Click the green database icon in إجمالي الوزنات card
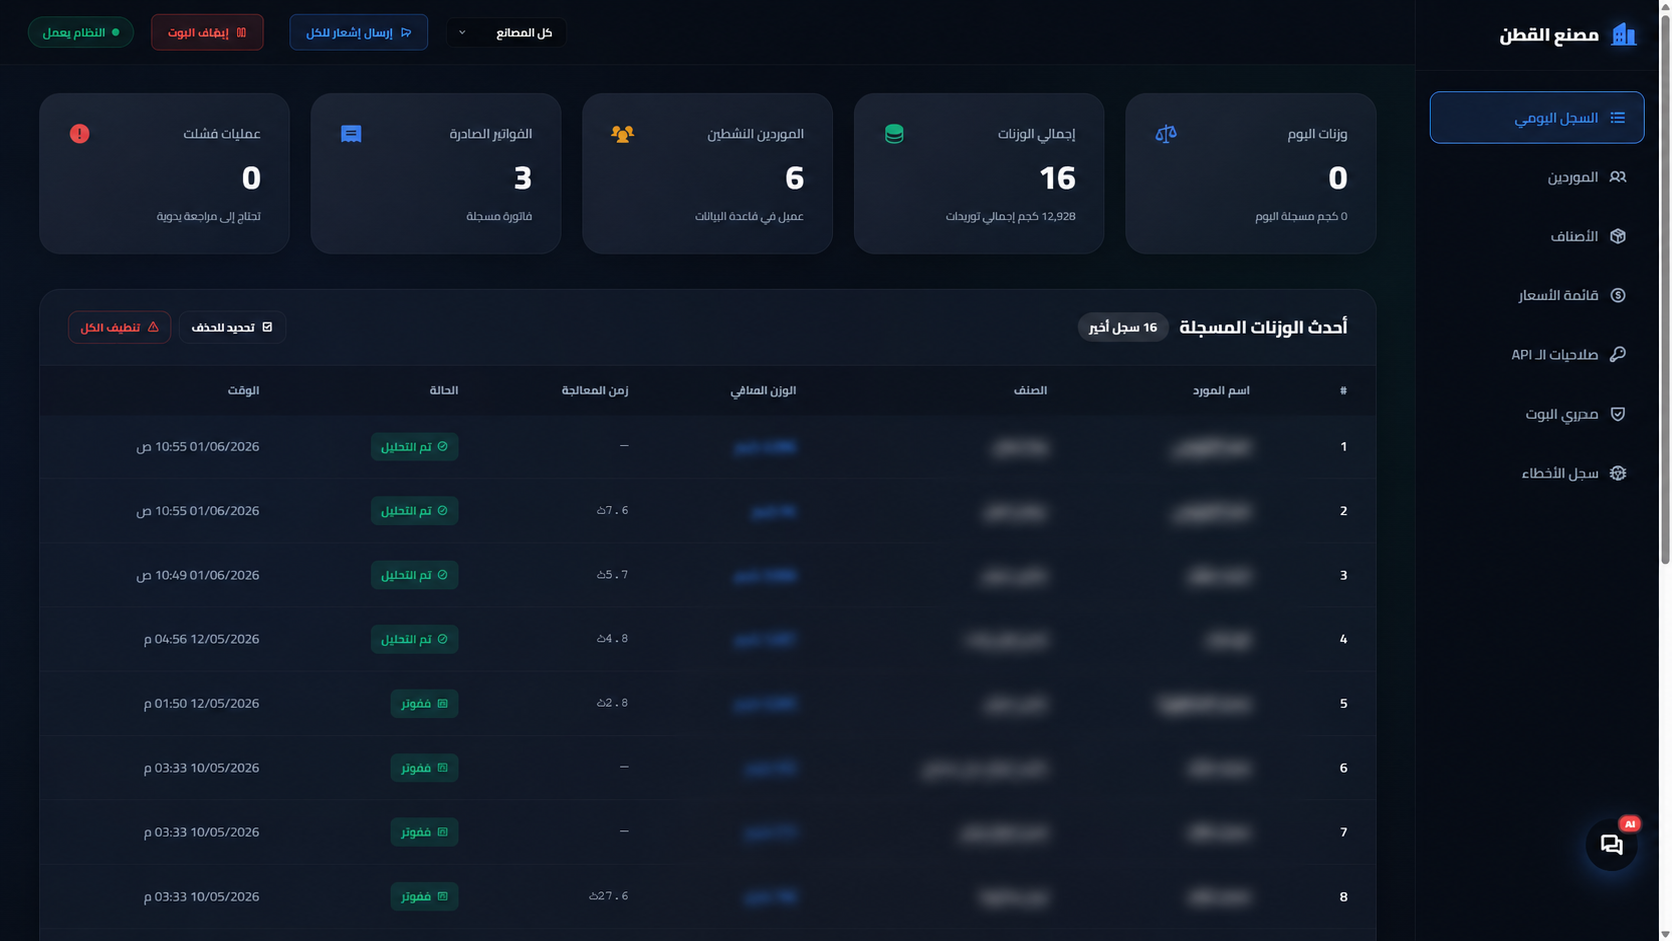Image resolution: width=1672 pixels, height=941 pixels. 894,134
